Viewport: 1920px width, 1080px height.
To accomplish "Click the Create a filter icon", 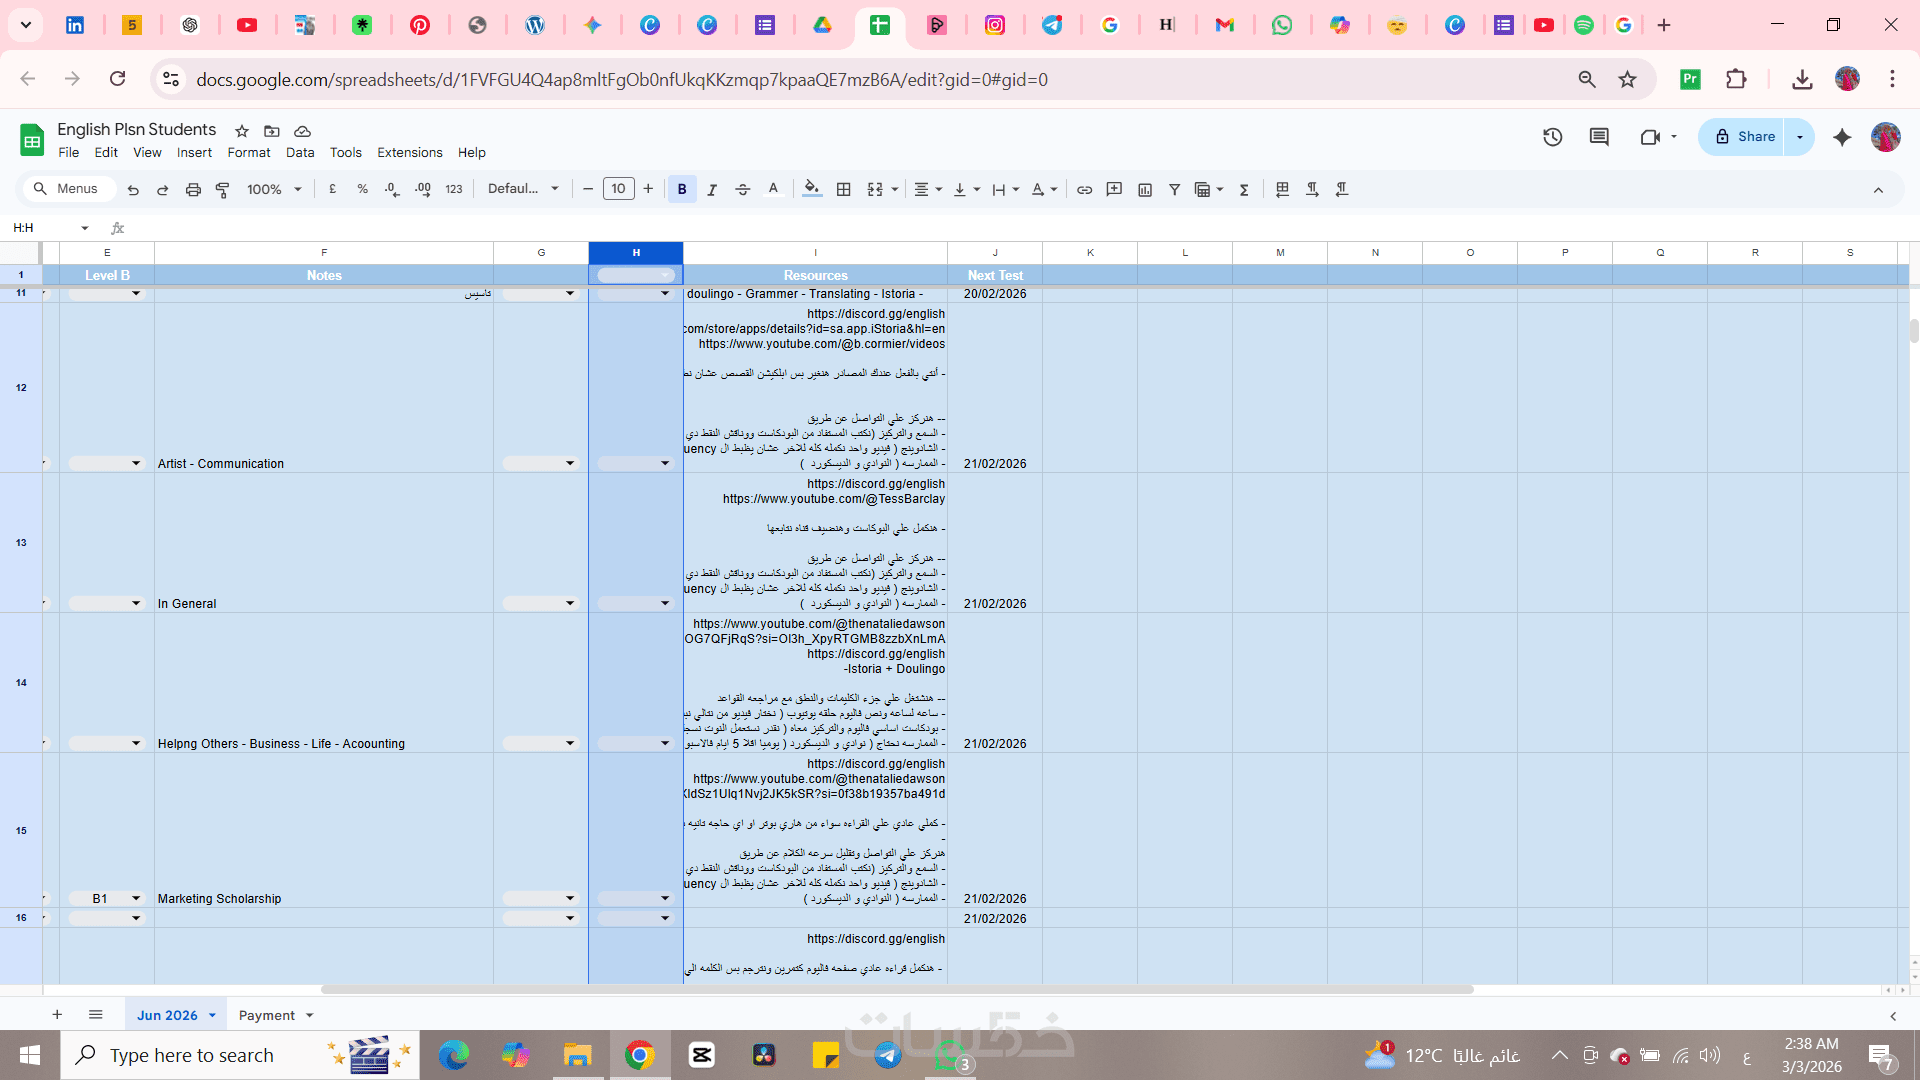I will (x=1174, y=189).
